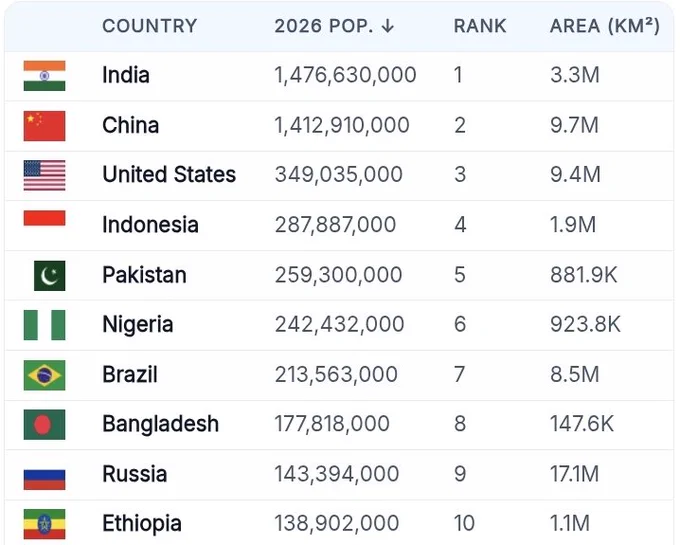Sort table by Rank column header
Screen dimensions: 680x545
tap(480, 26)
